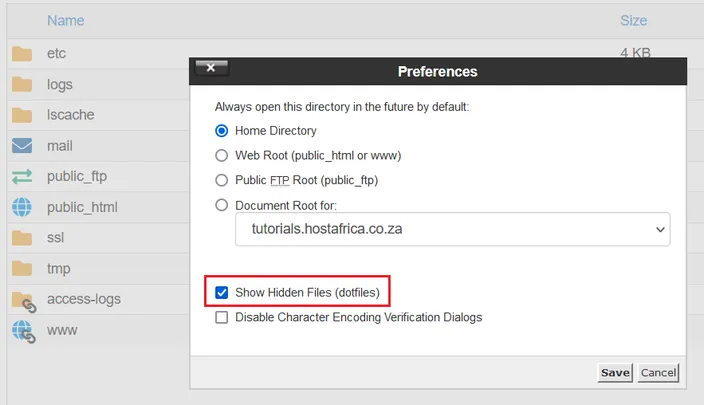Close the Preferences dialog with X
Screen dimensions: 704x405
(x=211, y=68)
